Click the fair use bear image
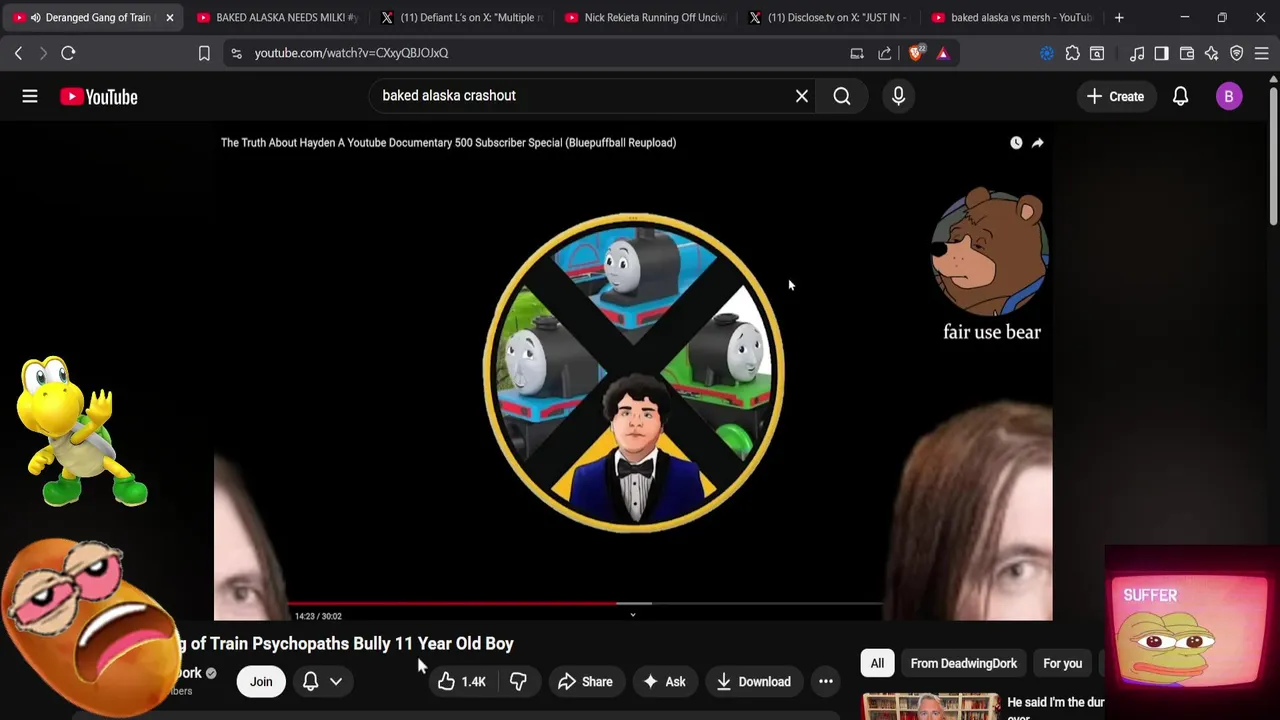 989,252
